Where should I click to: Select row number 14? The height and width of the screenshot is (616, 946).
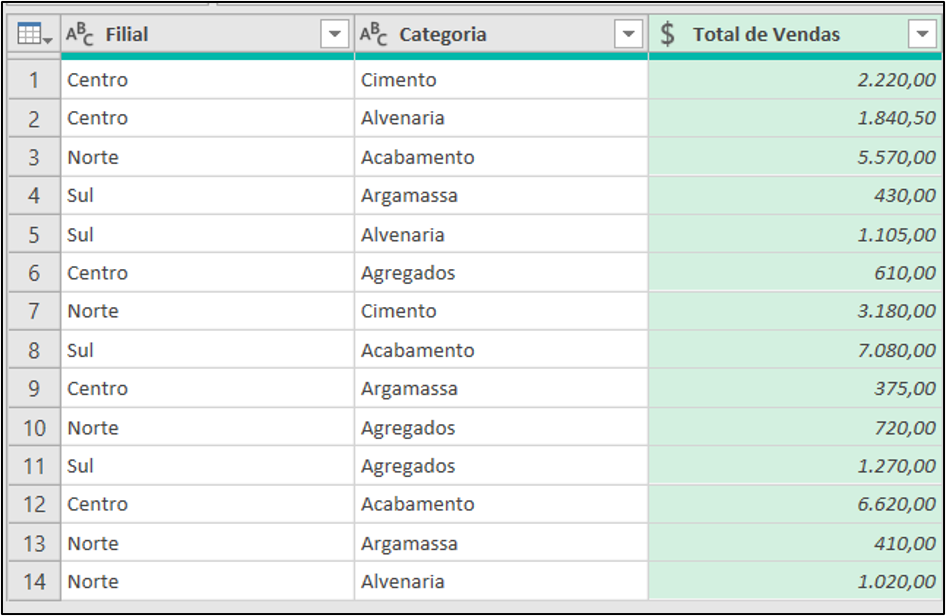34,582
